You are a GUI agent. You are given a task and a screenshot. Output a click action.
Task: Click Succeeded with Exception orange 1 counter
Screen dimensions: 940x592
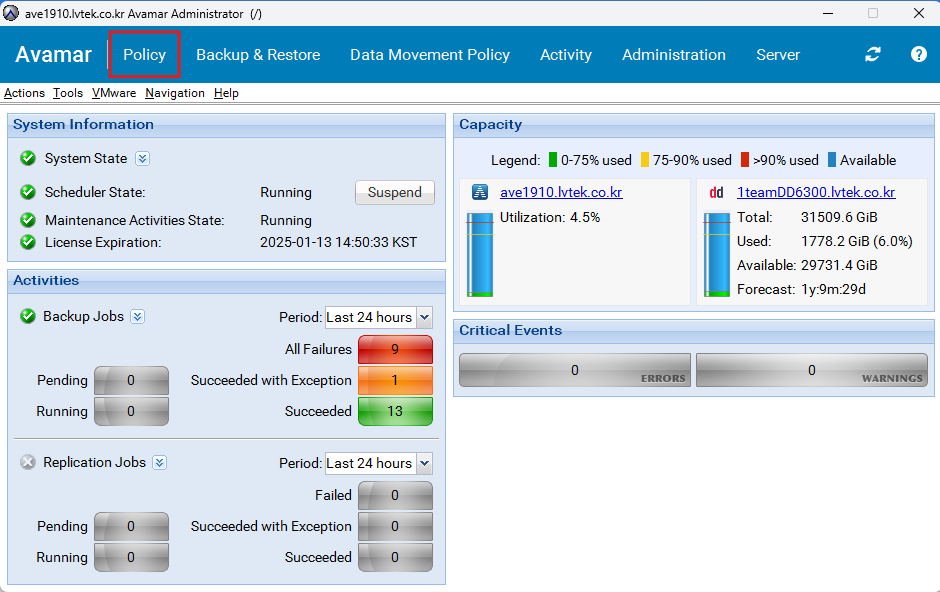pos(395,380)
